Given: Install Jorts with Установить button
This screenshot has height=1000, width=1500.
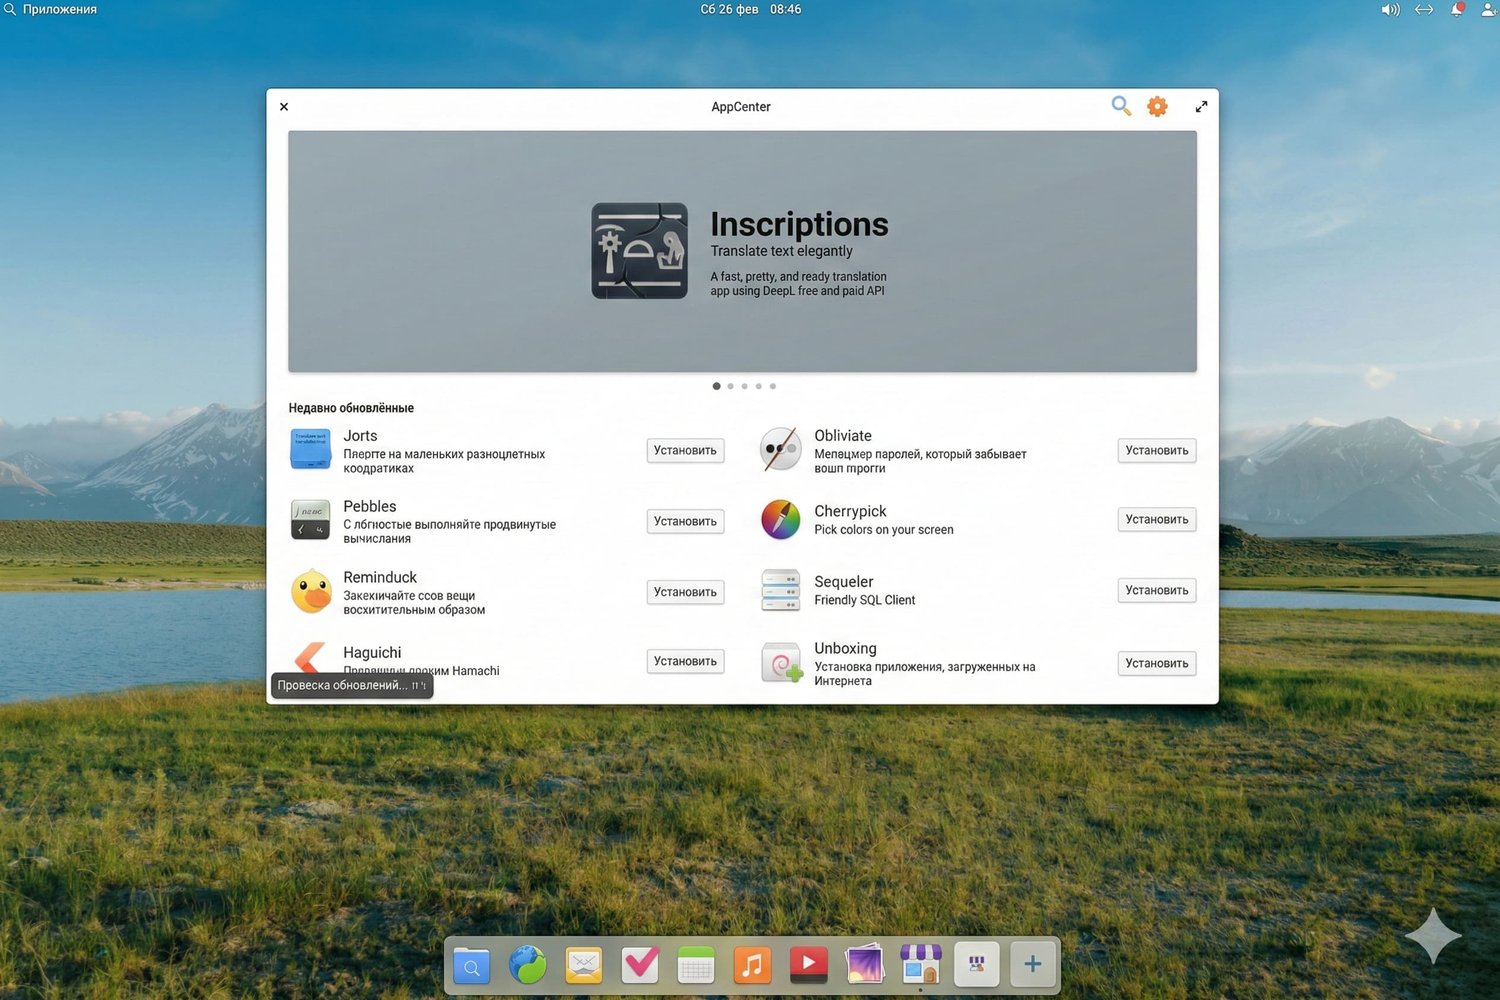Looking at the screenshot, I should pos(685,450).
